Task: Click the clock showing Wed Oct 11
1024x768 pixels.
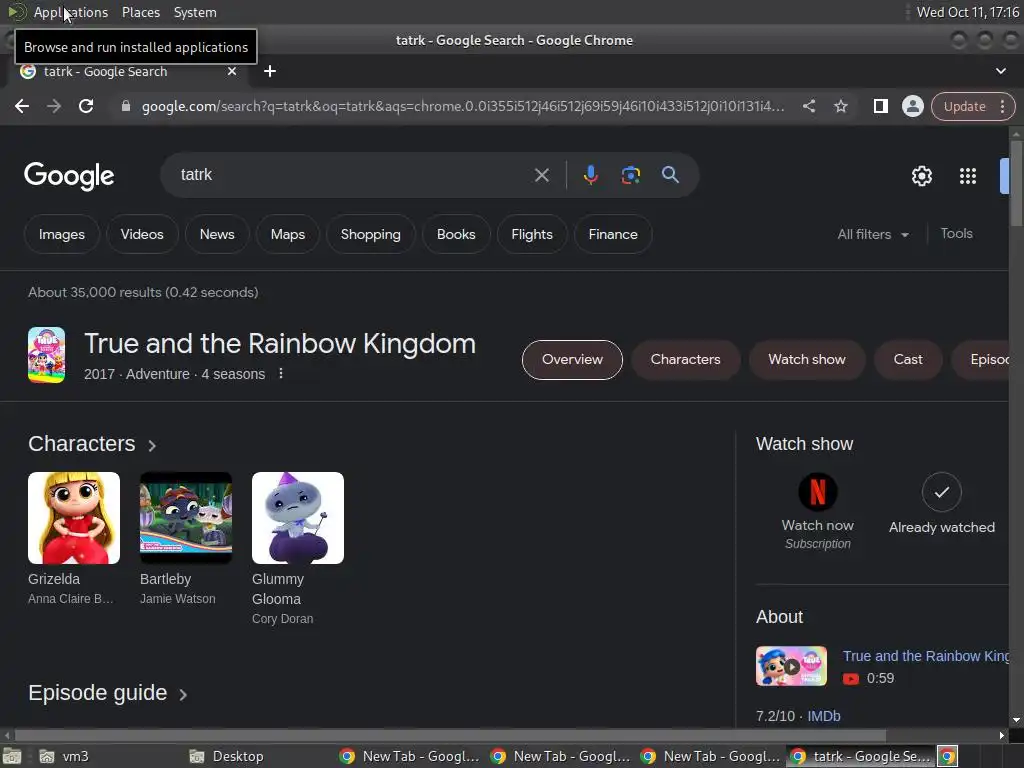Action: pyautogui.click(x=968, y=12)
